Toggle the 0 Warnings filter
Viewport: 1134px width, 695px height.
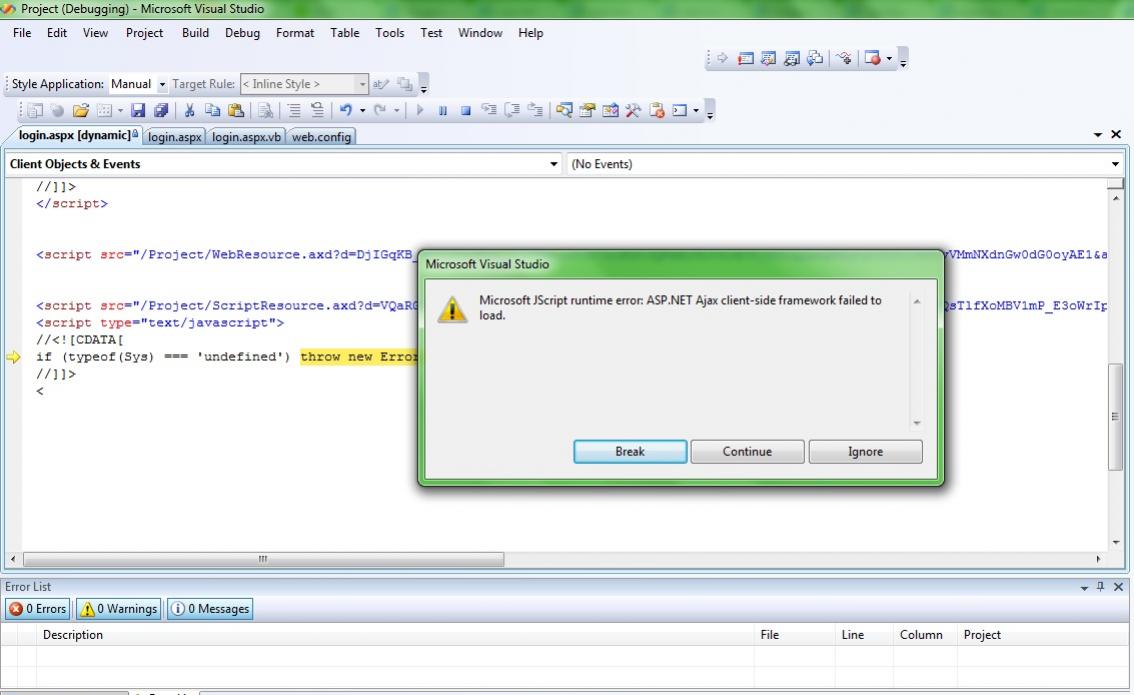pos(119,609)
